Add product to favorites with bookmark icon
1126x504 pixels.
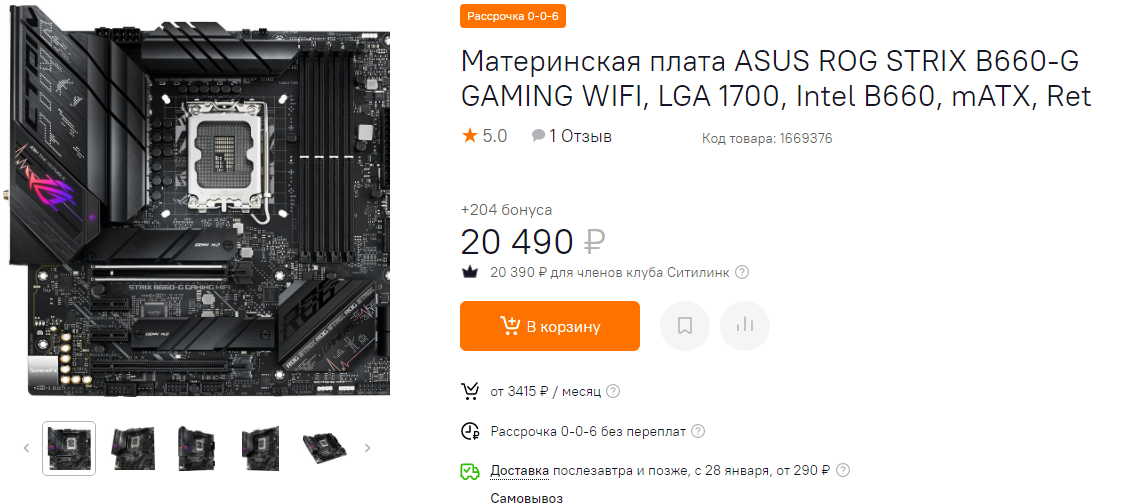tap(684, 326)
